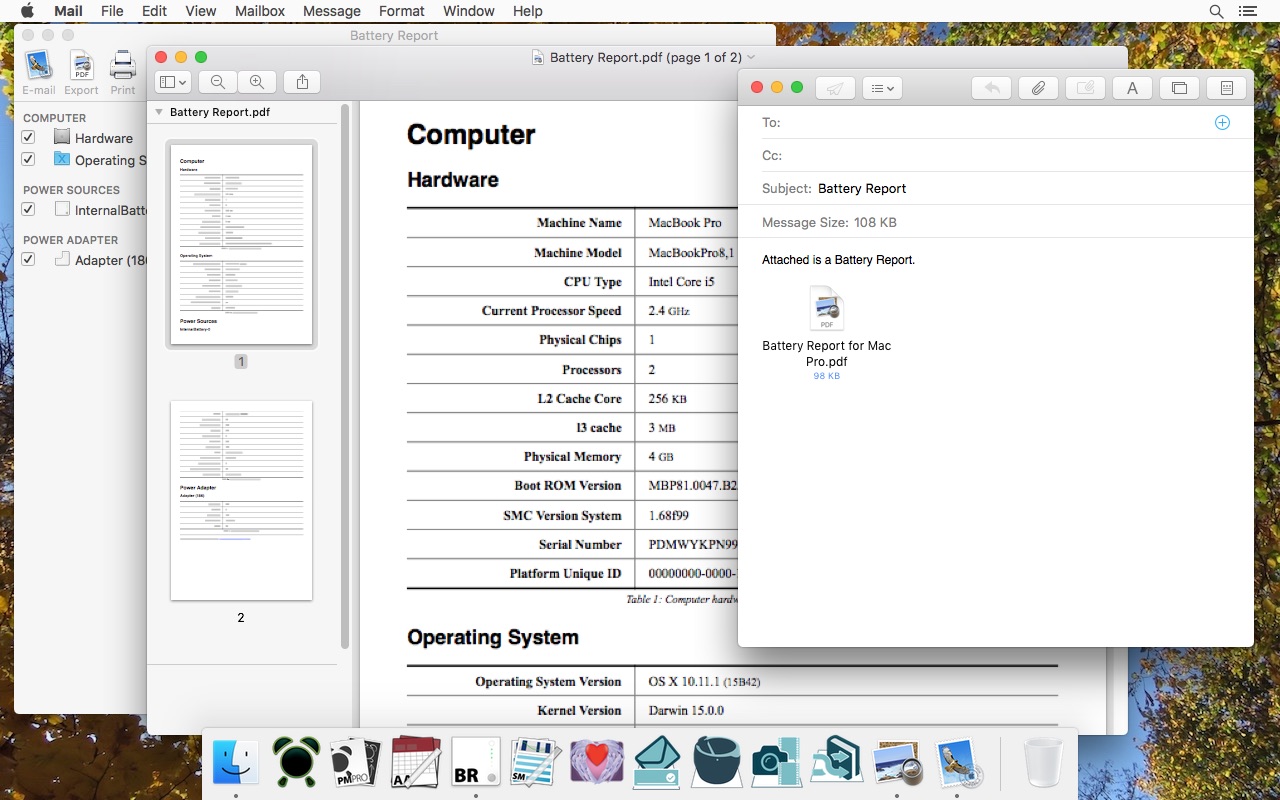Viewport: 1280px width, 800px height.
Task: Open the Share button in Preview toolbar
Action: [x=303, y=83]
